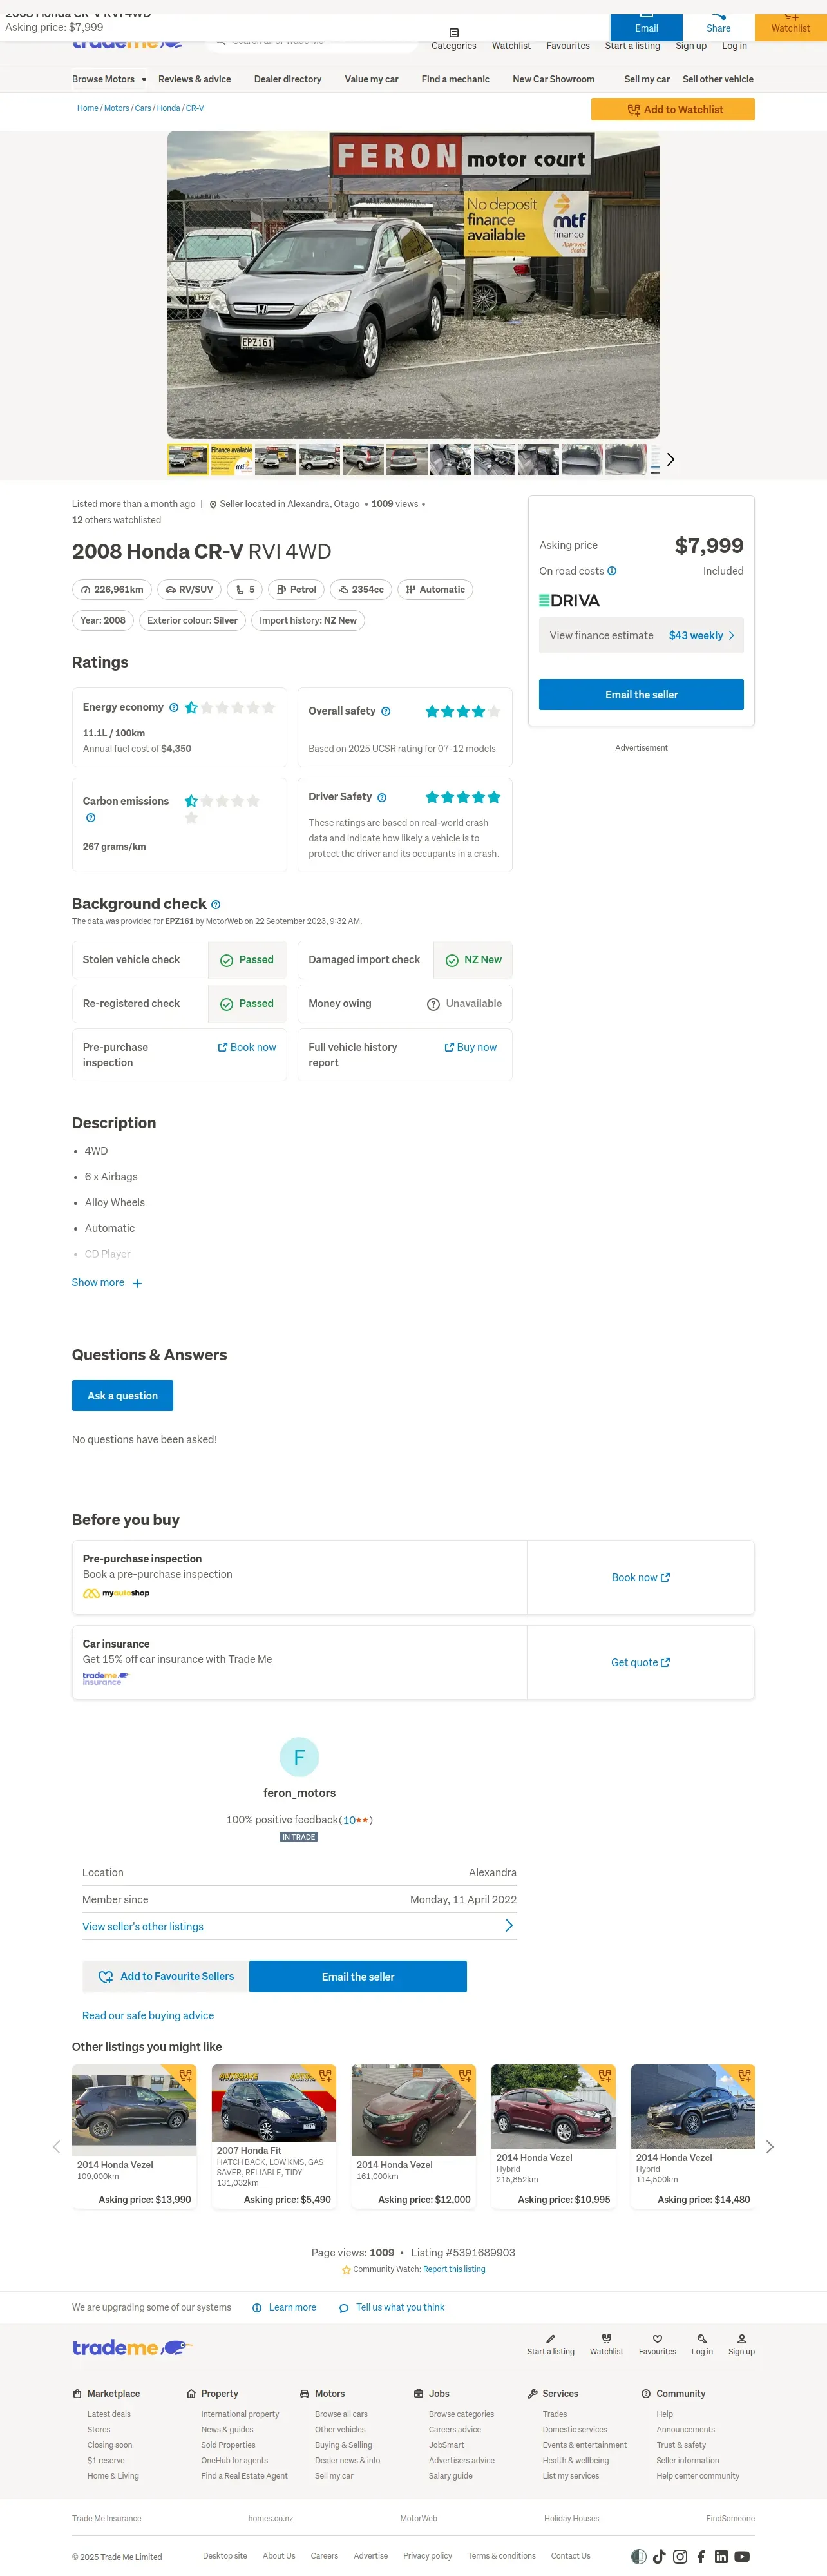
Task: Open Driver Safety info icon
Action: (x=382, y=797)
